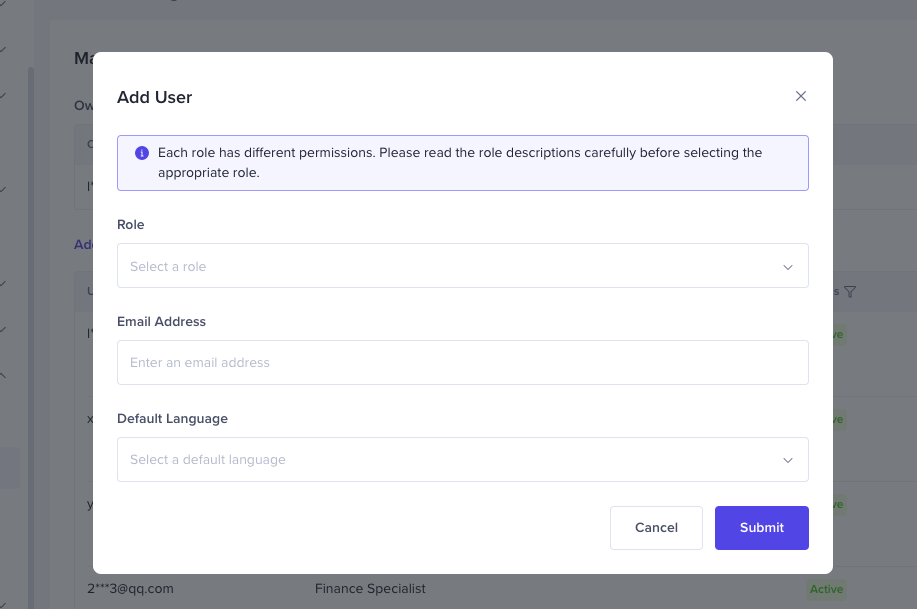The width and height of the screenshot is (917, 609).
Task: Click the Add User dialog title
Action: (154, 97)
